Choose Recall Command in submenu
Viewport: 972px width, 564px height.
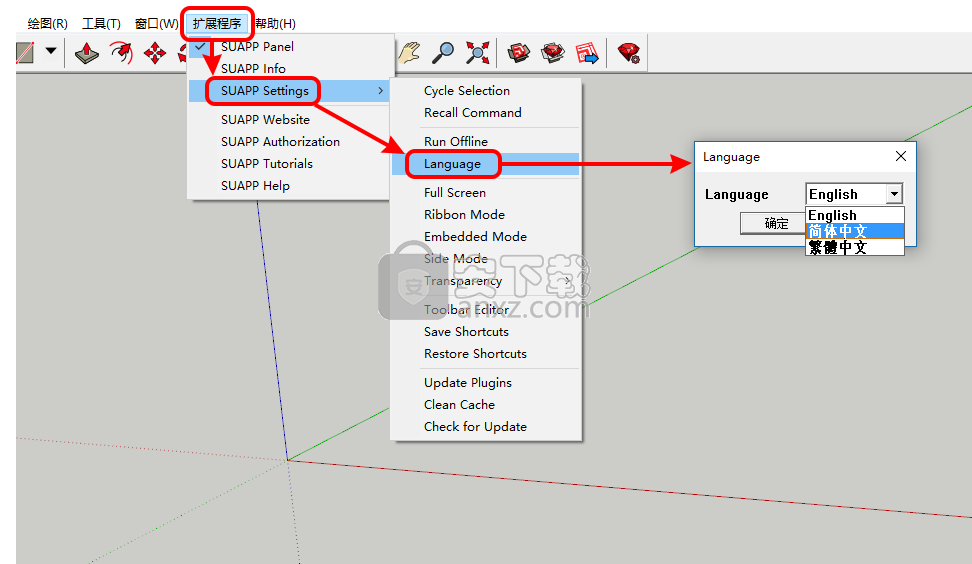click(486, 112)
